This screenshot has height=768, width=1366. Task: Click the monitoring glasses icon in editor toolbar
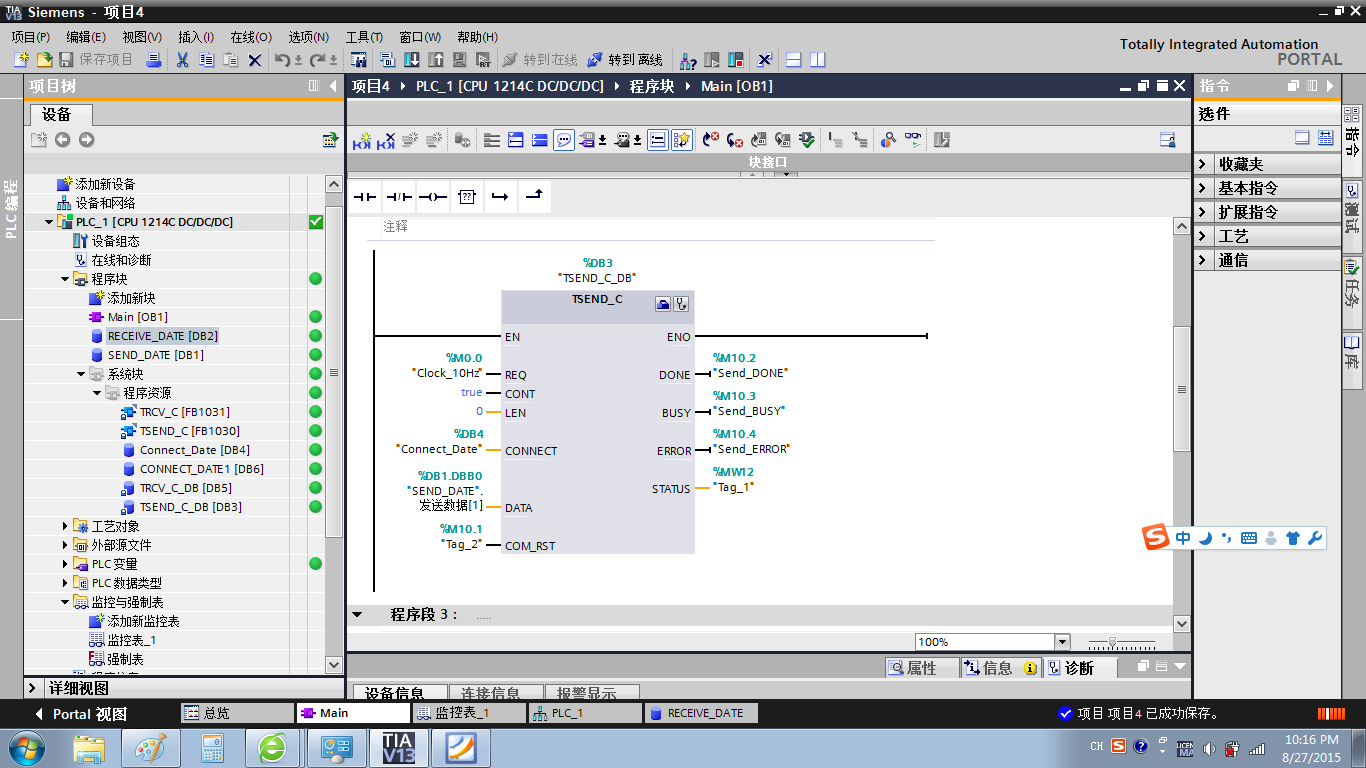(x=914, y=140)
